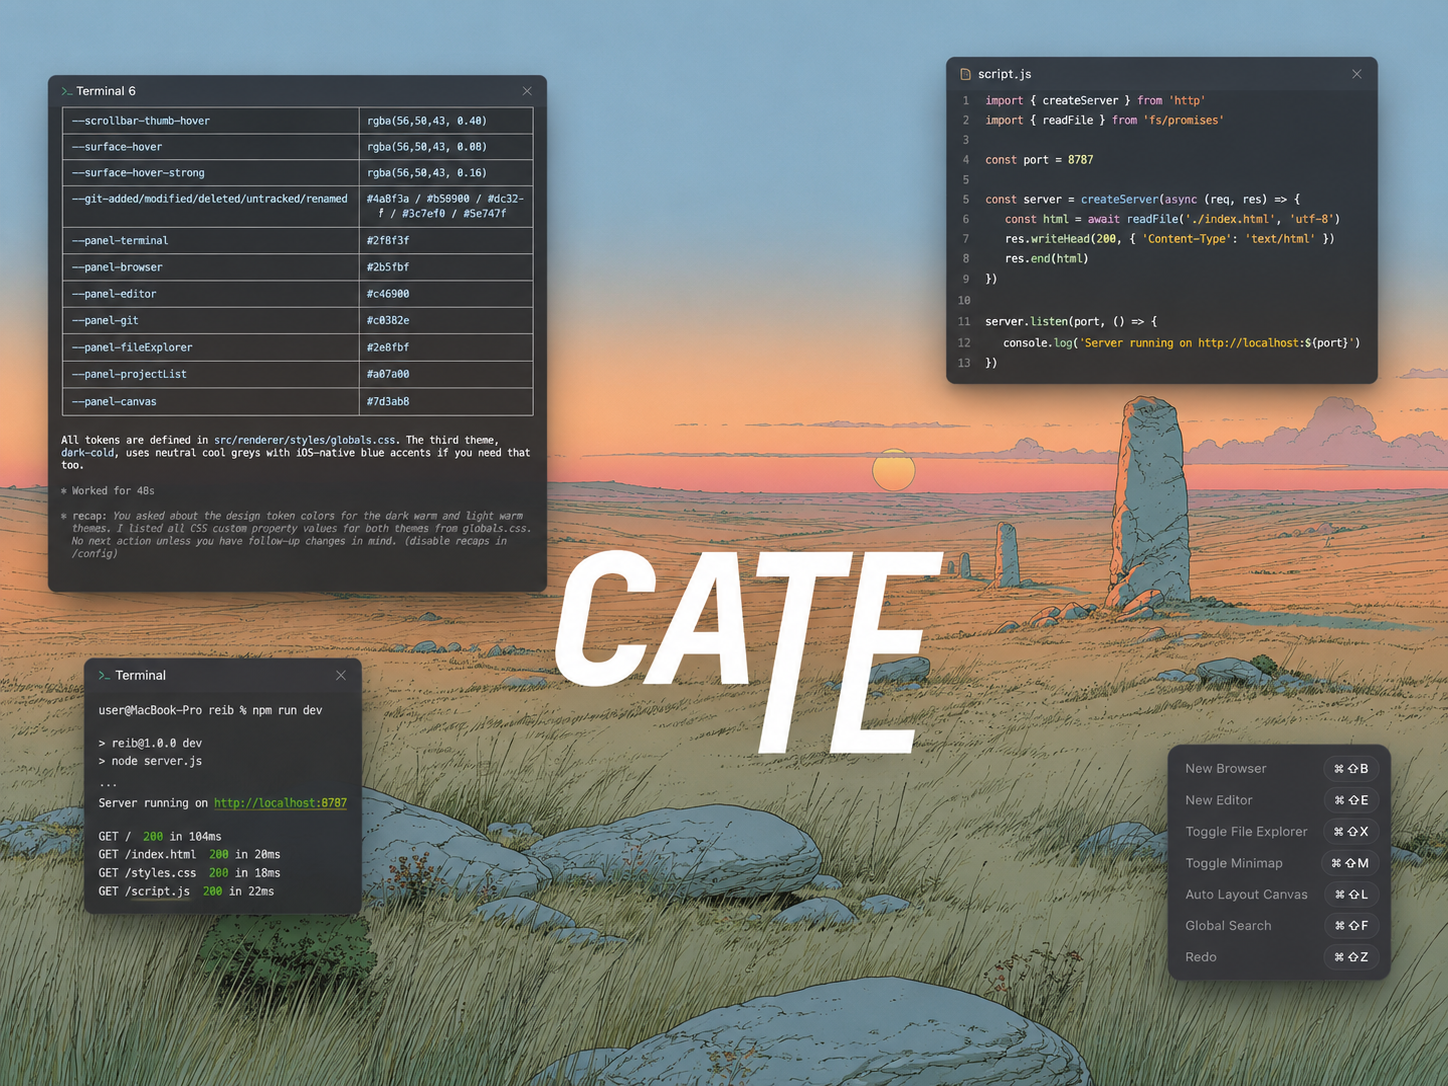Click the prompt icon in the npm run dev Terminal title

point(104,676)
